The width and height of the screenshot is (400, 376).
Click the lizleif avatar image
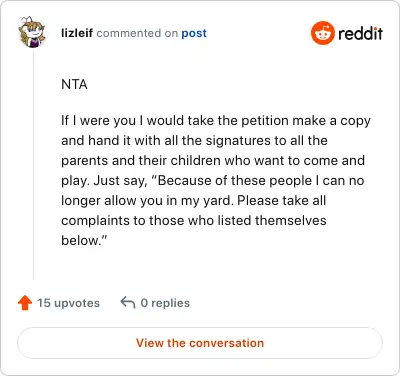click(x=32, y=33)
